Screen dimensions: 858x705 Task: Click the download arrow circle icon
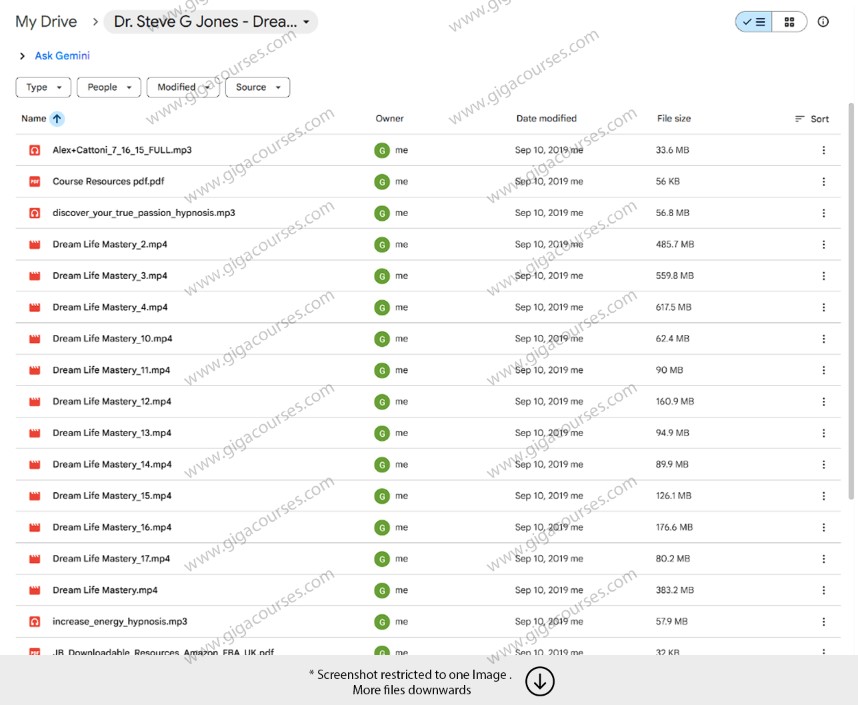540,682
